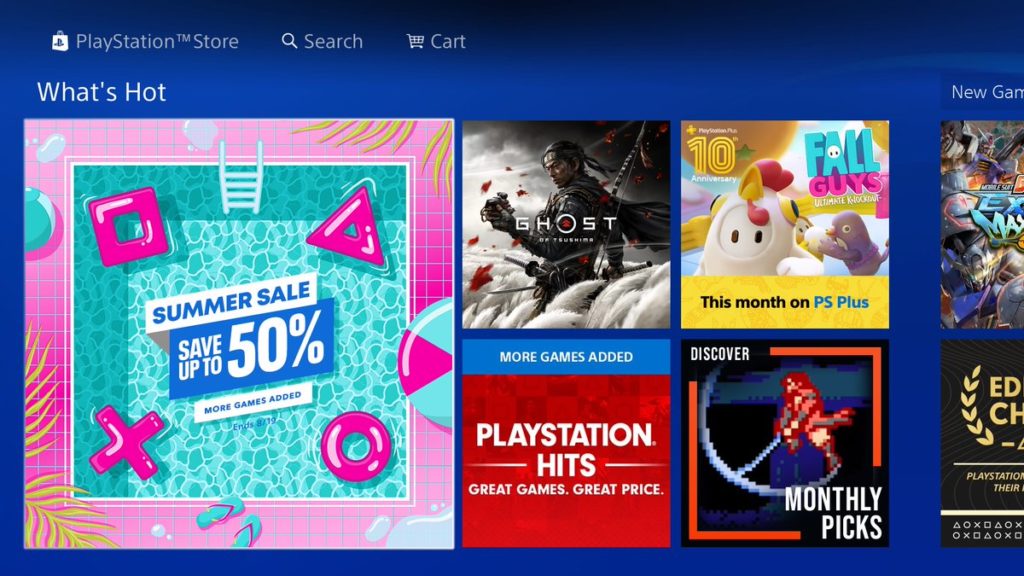Click the PS Plus 10th Anniversary badge

(712, 154)
